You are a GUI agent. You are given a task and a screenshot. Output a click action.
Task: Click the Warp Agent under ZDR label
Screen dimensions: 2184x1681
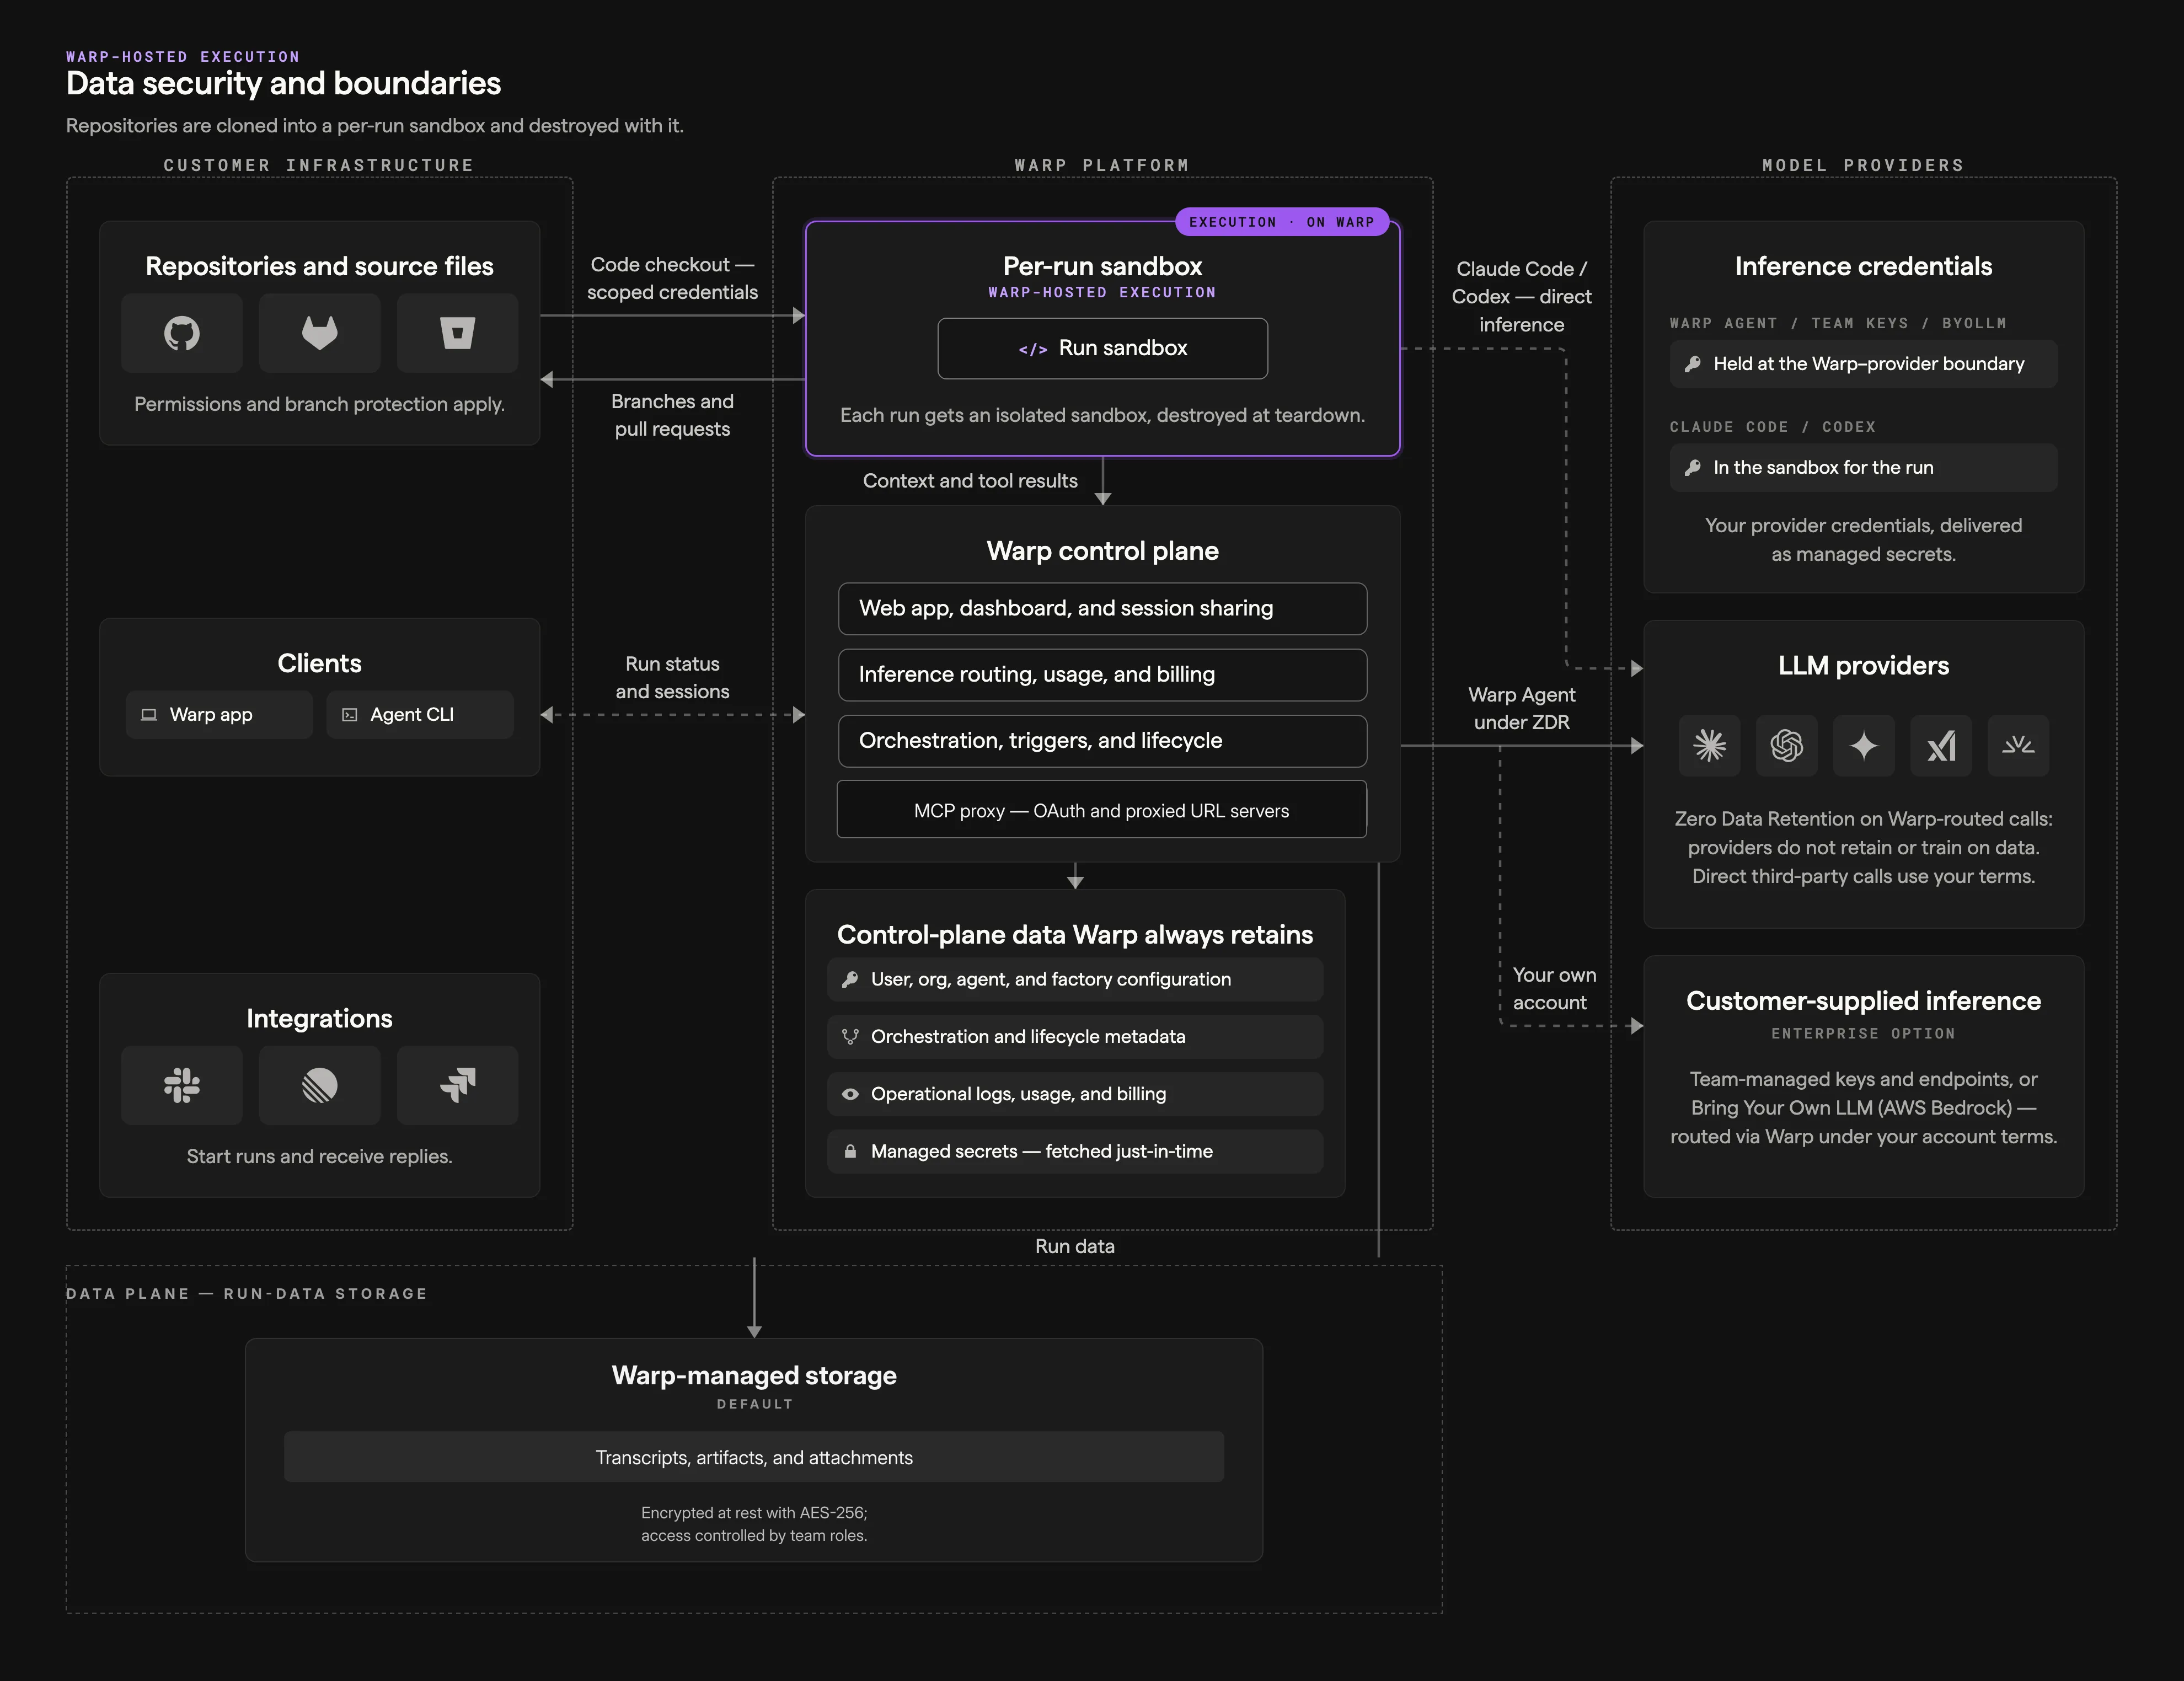click(x=1521, y=709)
